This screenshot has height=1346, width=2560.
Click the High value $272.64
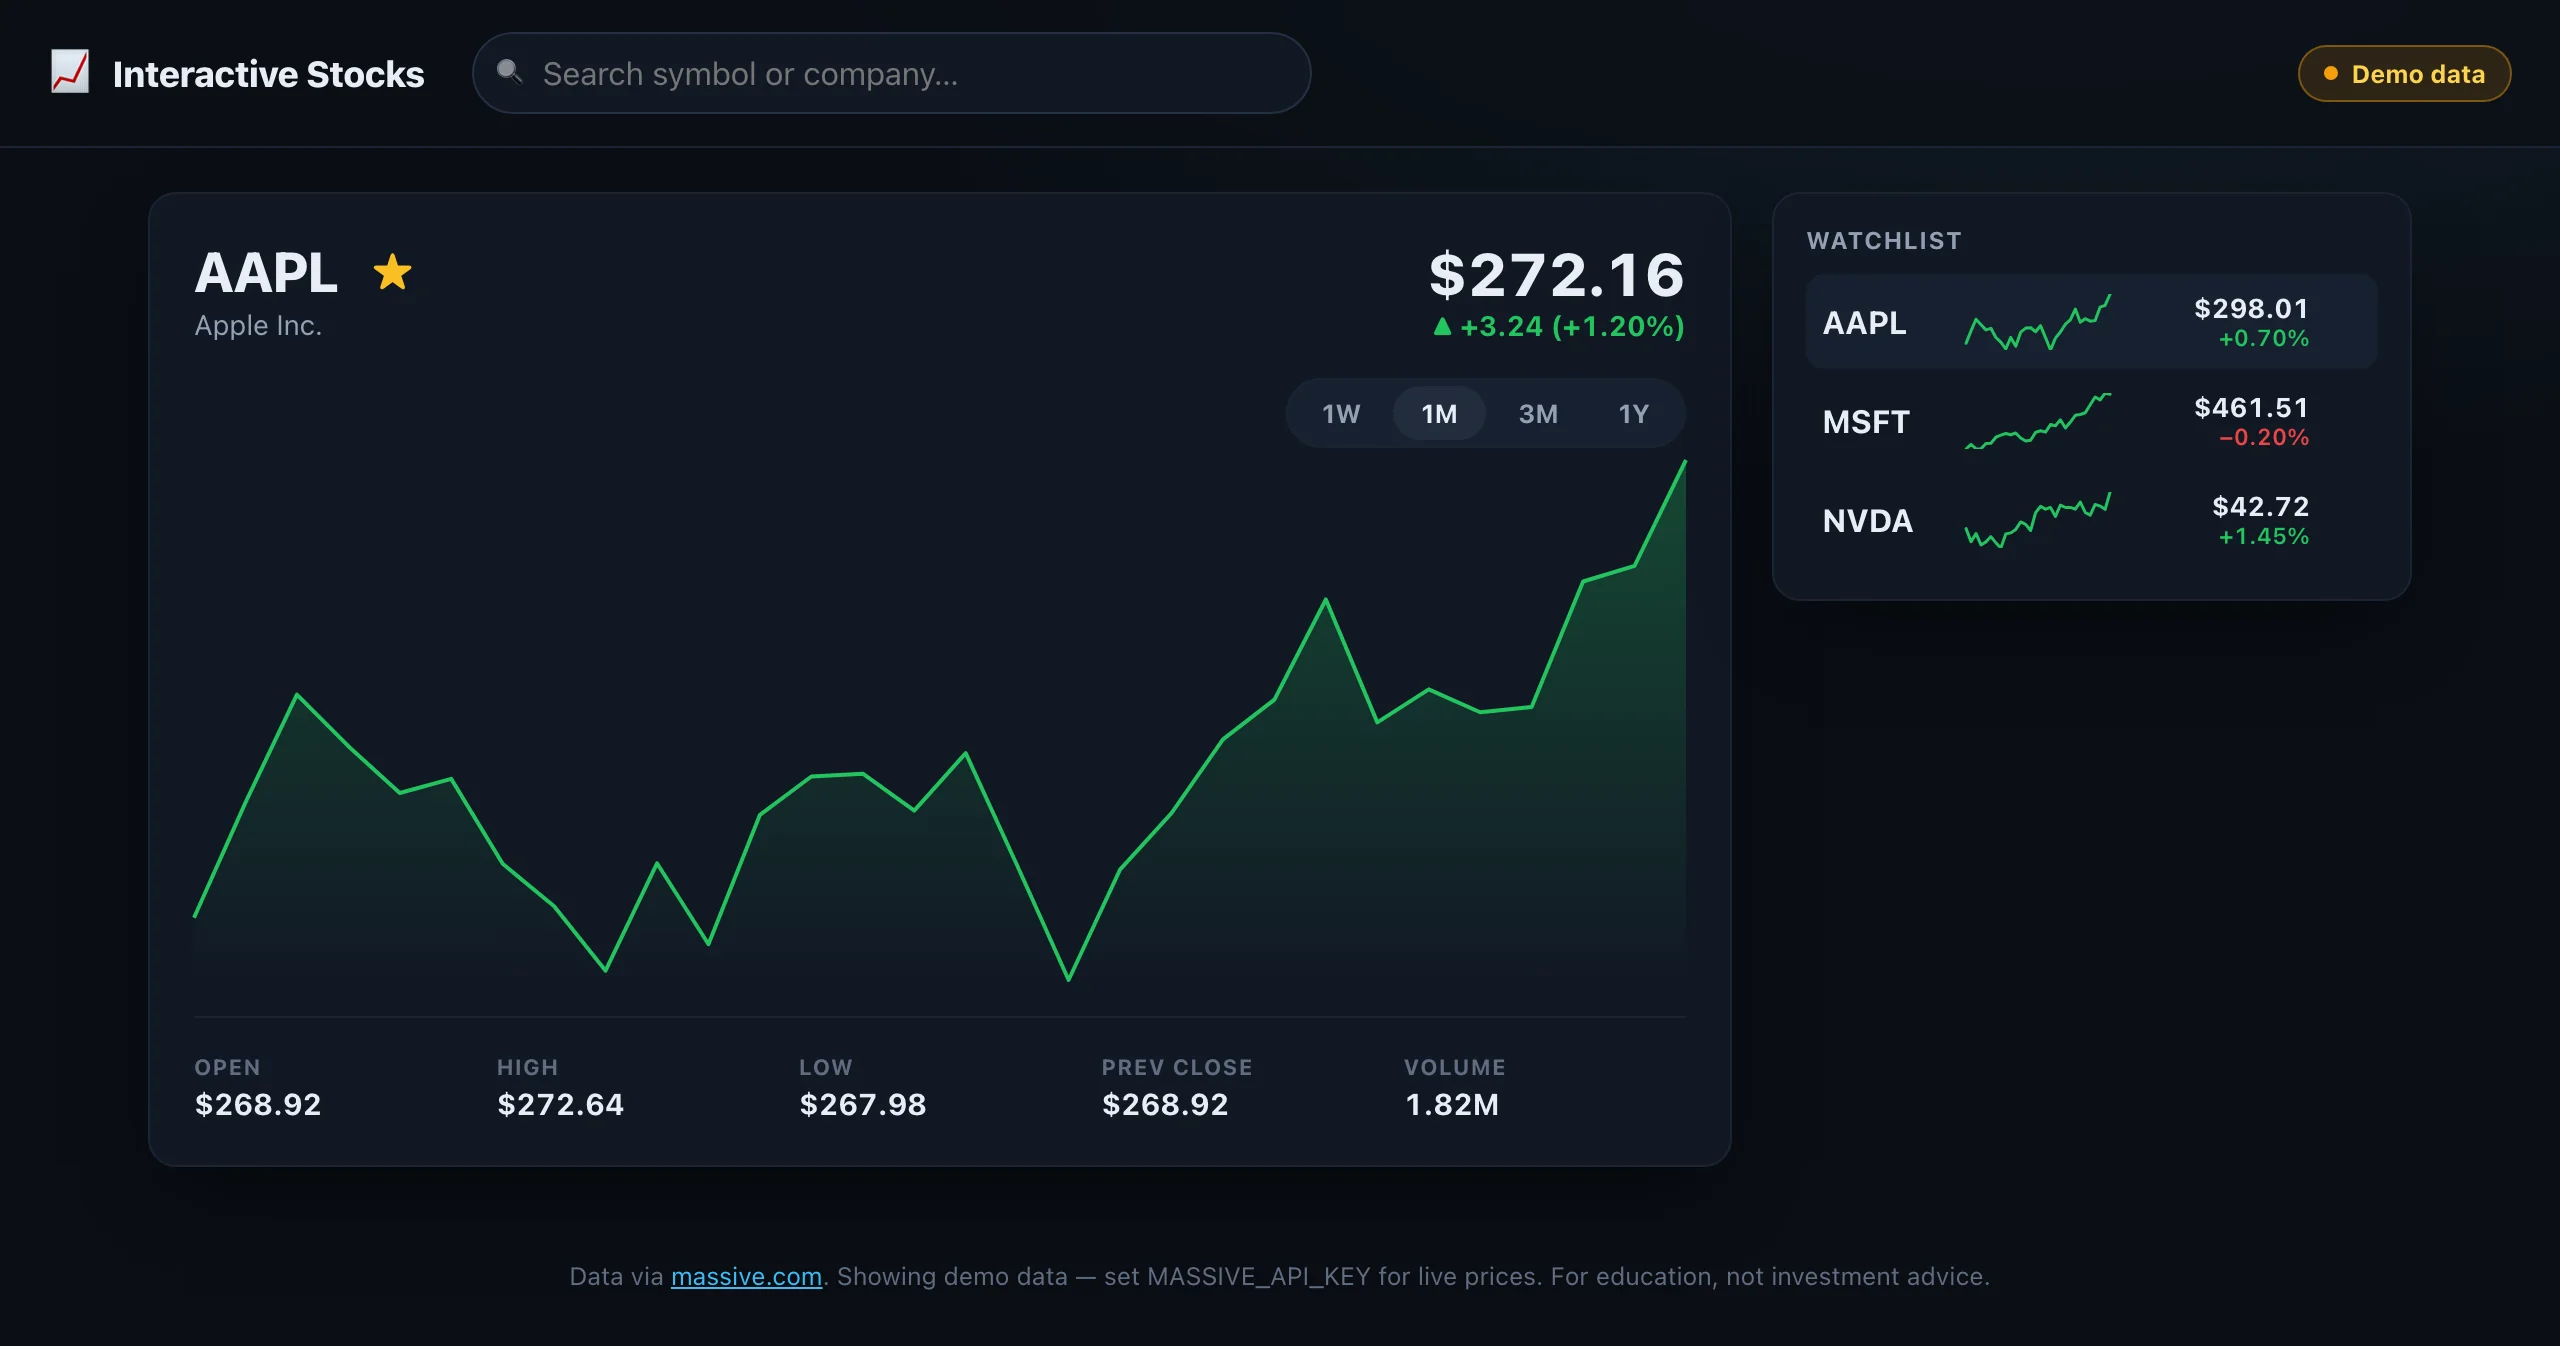[560, 1104]
